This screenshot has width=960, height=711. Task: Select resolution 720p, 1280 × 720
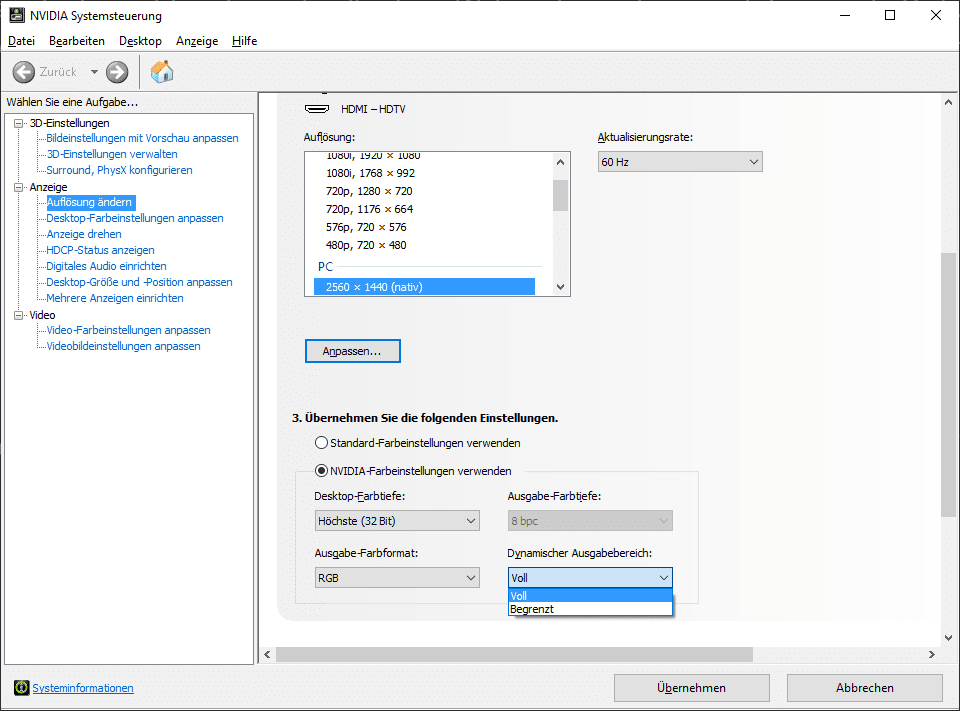point(369,191)
